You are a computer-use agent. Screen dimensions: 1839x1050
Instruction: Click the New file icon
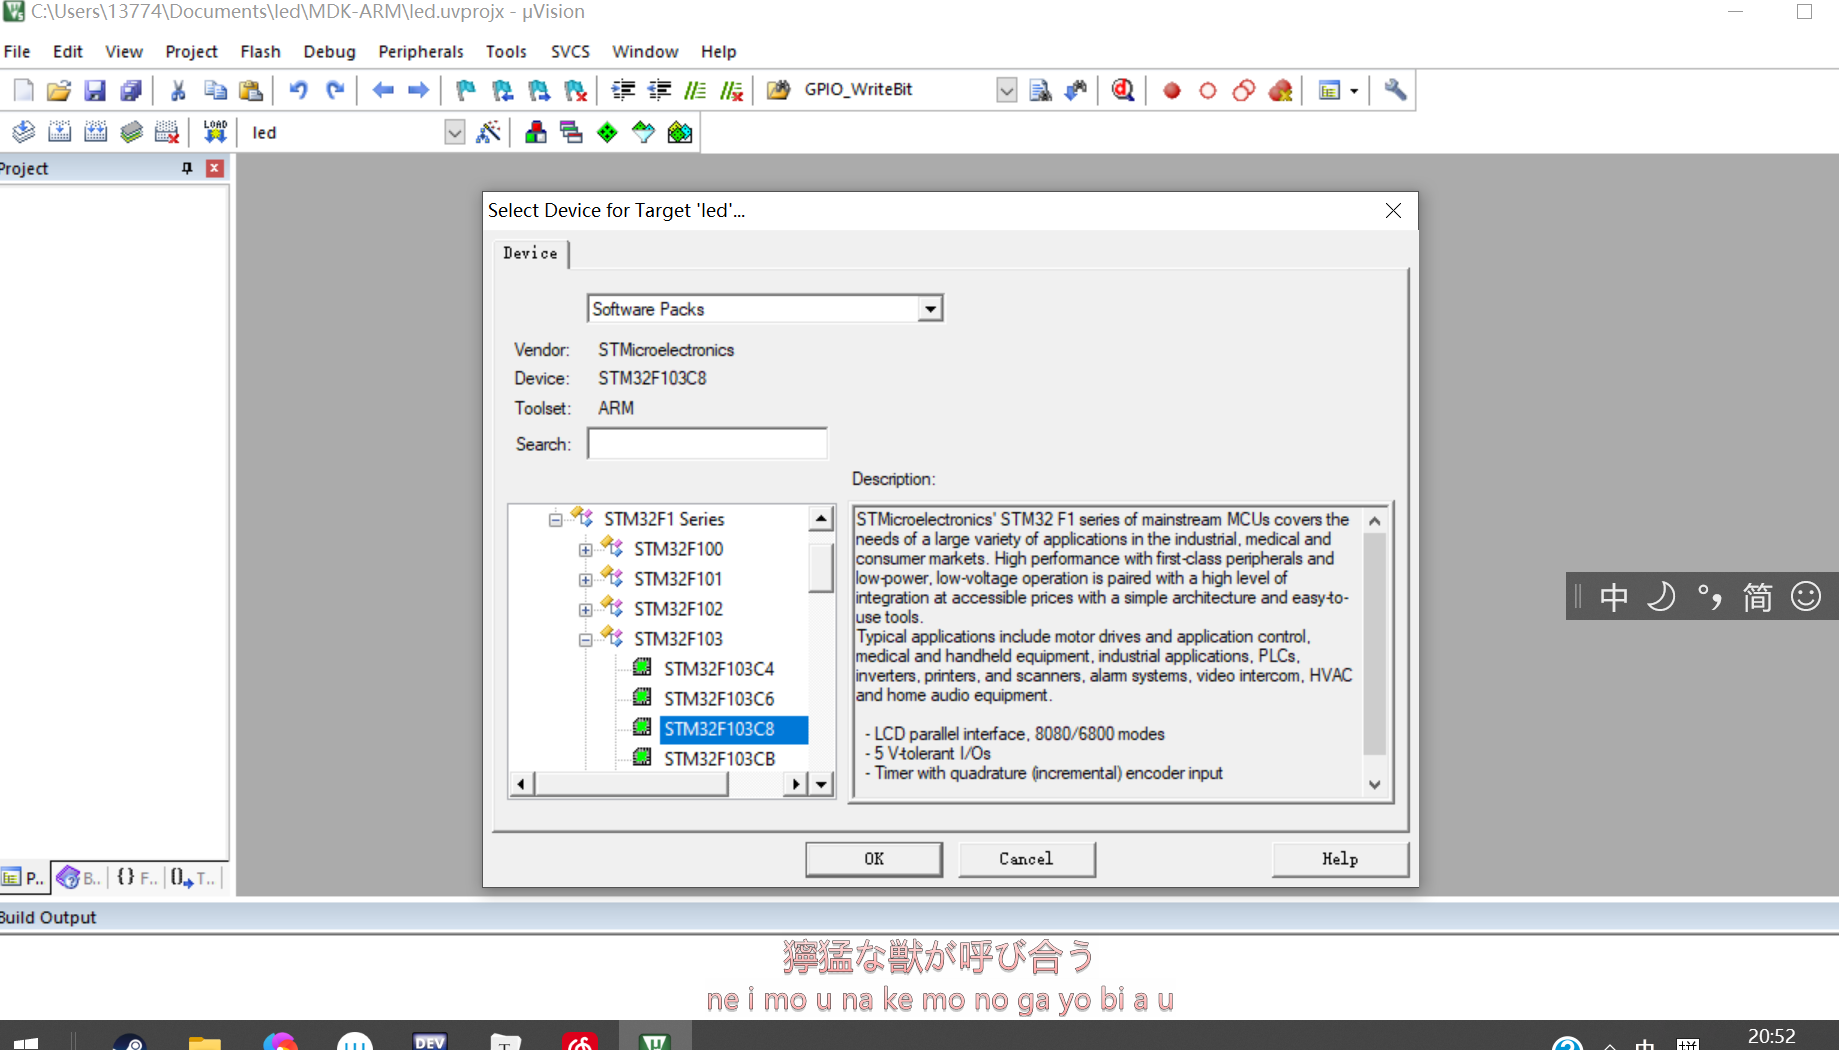(x=23, y=90)
